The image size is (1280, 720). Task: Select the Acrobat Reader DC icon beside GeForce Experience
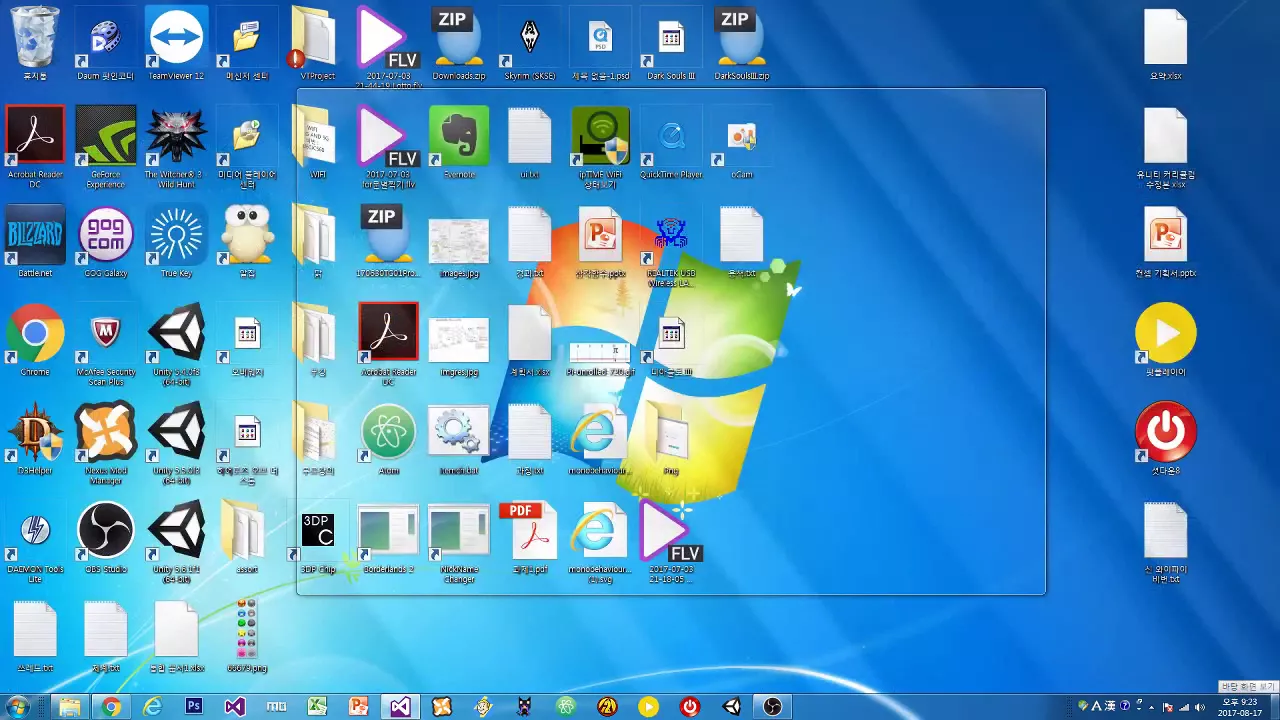pyautogui.click(x=35, y=146)
